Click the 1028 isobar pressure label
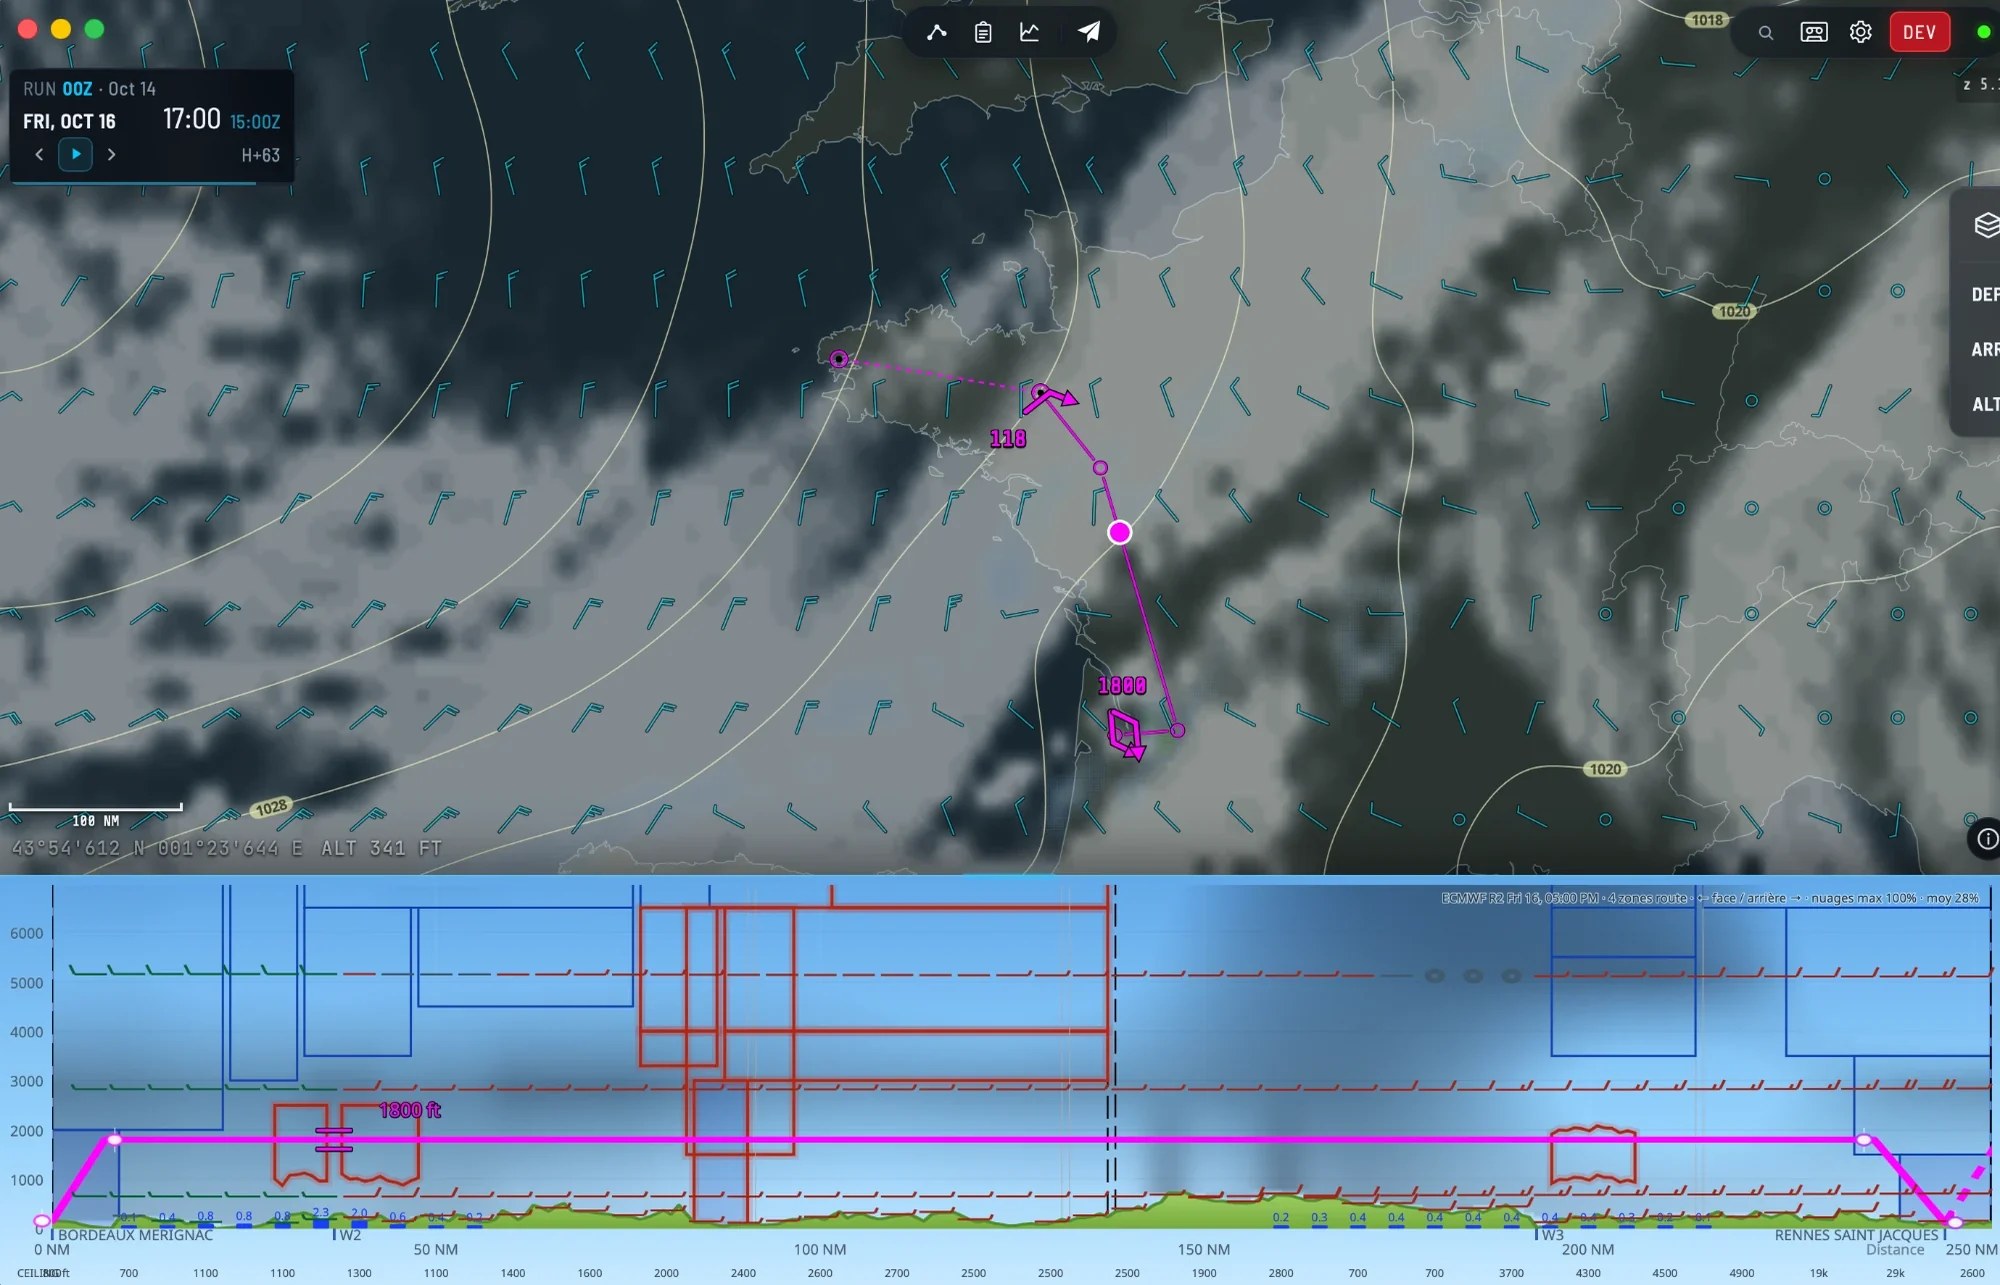This screenshot has height=1285, width=2000. [271, 807]
